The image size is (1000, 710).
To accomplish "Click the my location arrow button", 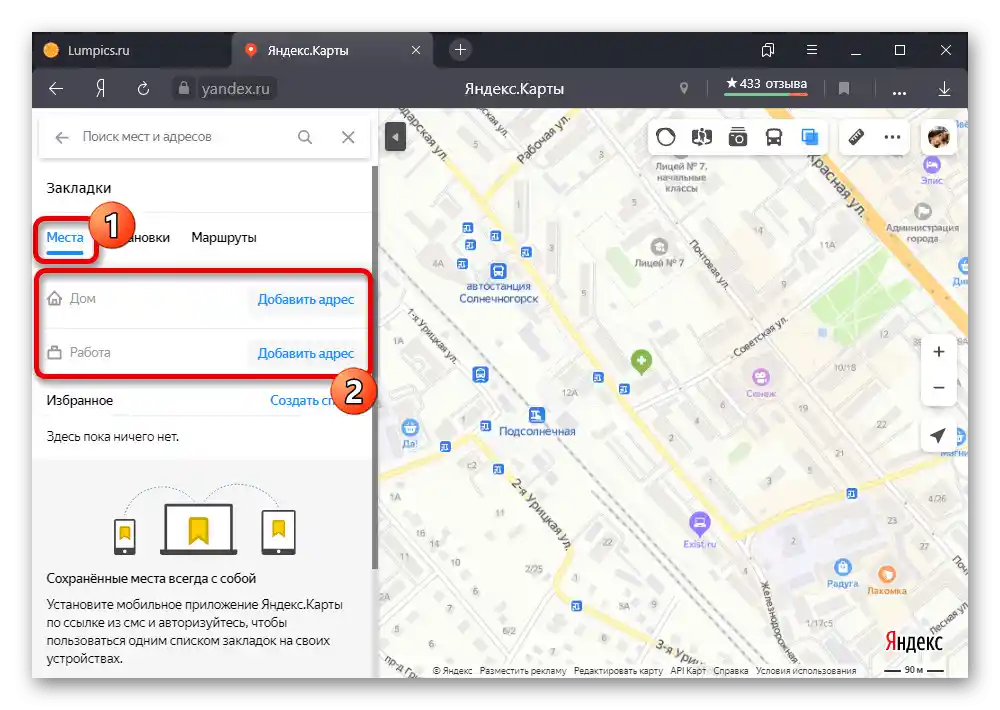I will 938,436.
